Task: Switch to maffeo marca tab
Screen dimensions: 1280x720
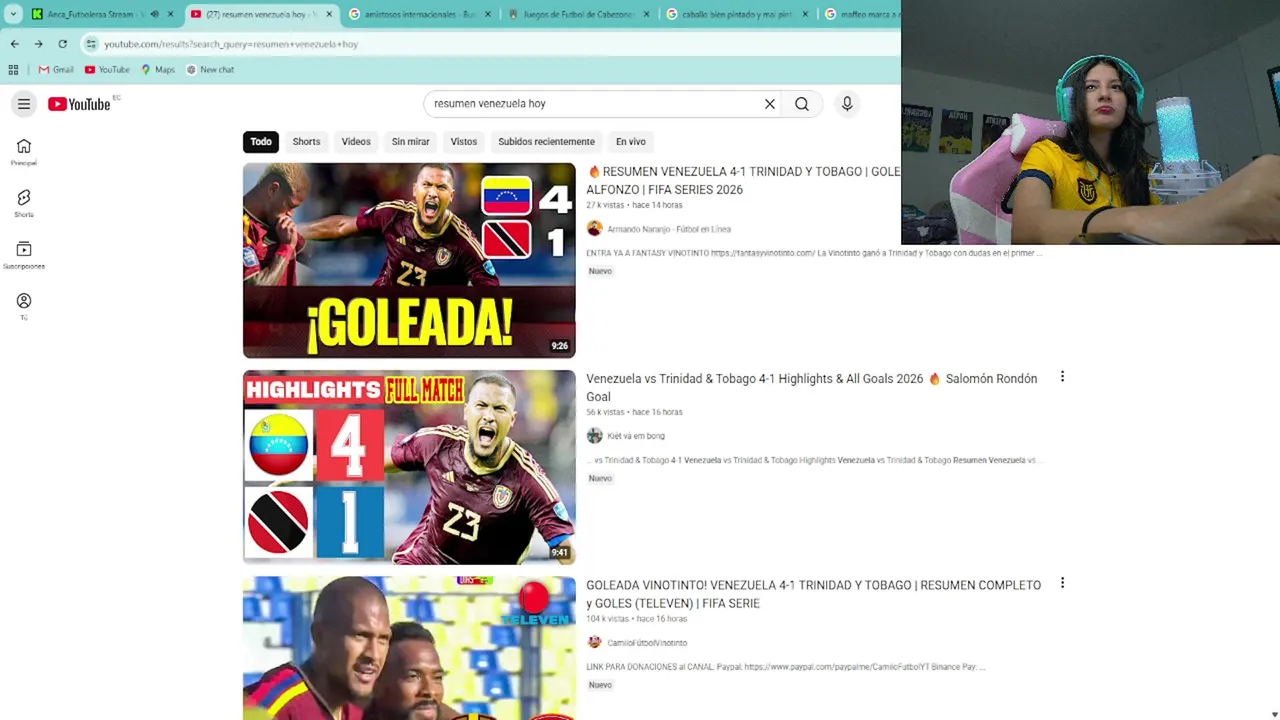Action: pyautogui.click(x=861, y=14)
